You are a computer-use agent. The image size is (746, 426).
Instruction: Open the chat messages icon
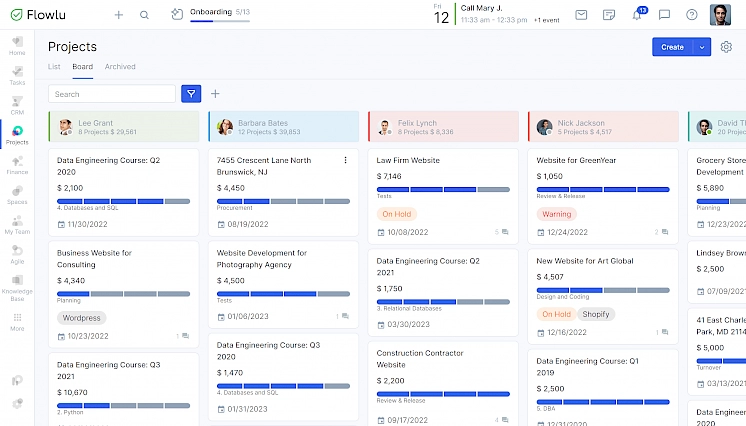[x=664, y=15]
